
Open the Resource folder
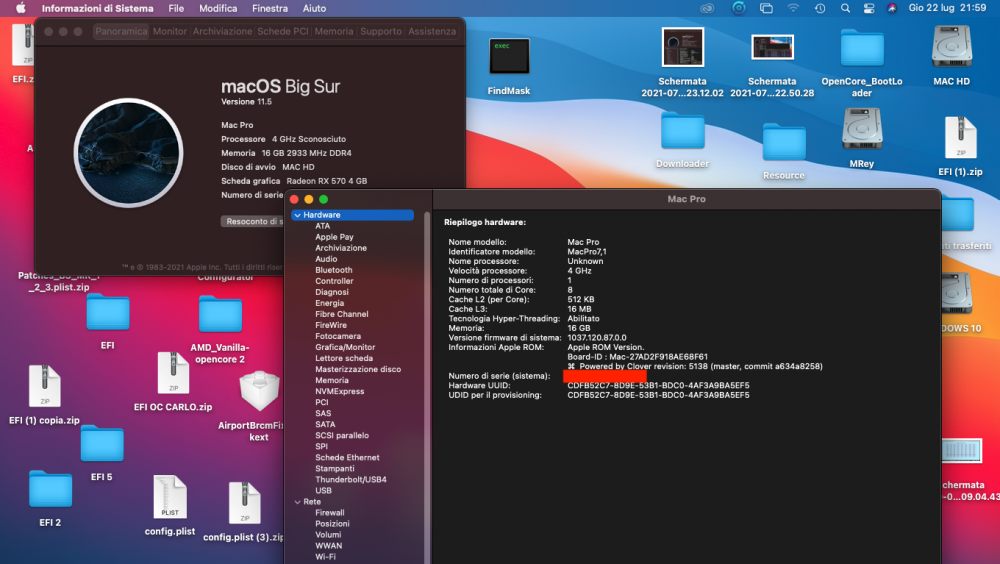point(784,142)
